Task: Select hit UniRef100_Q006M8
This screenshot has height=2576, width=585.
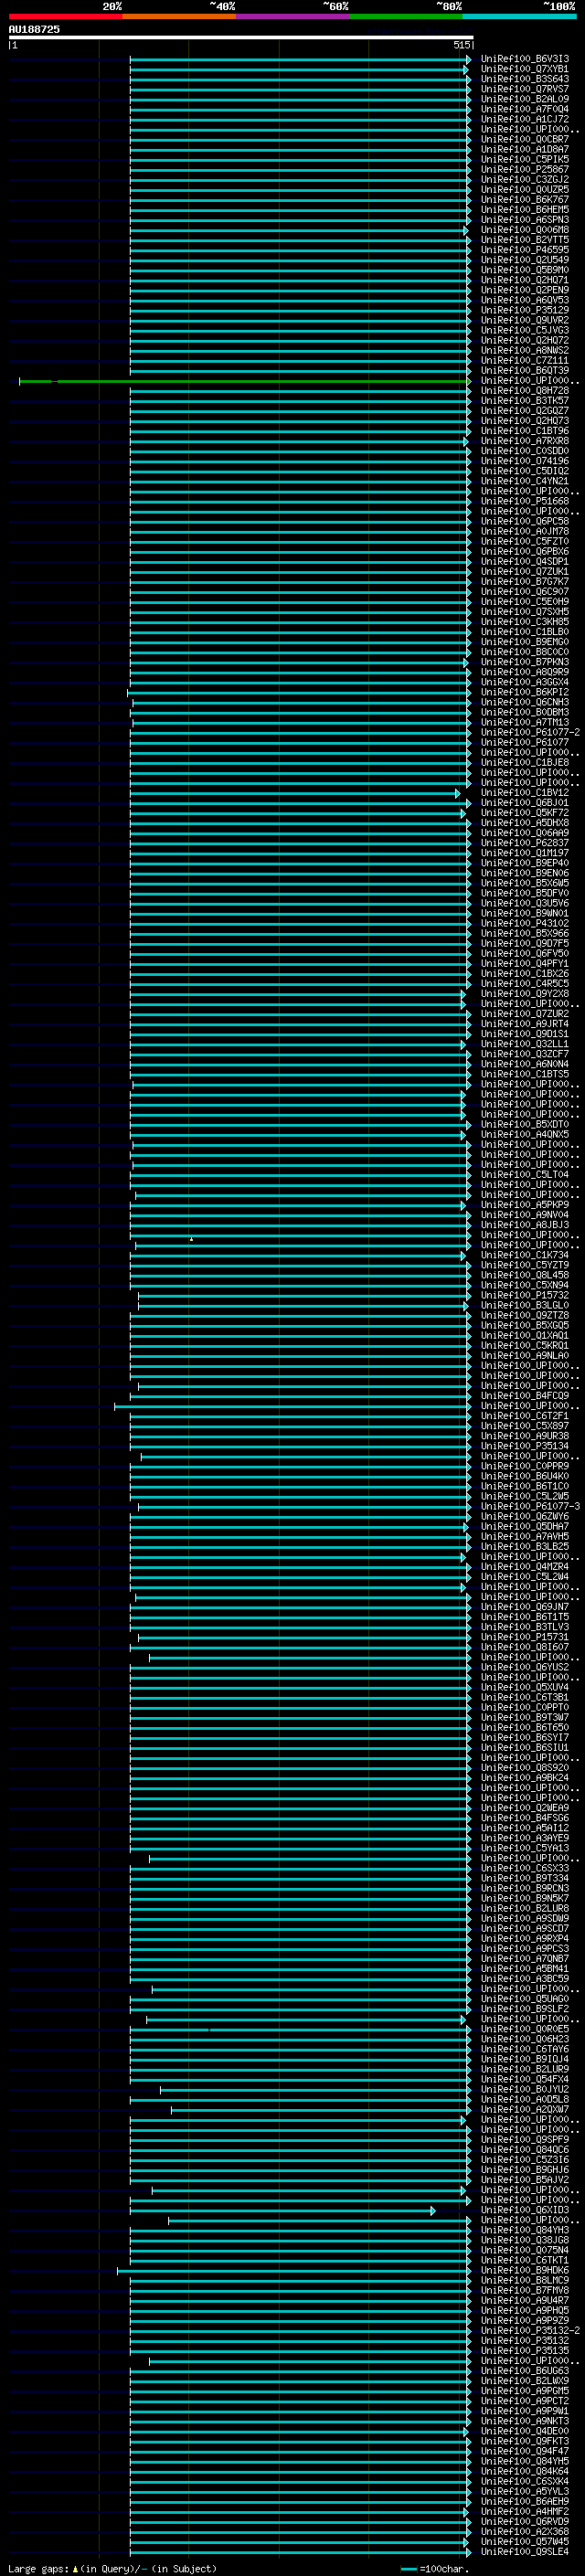Action: pyautogui.click(x=525, y=230)
